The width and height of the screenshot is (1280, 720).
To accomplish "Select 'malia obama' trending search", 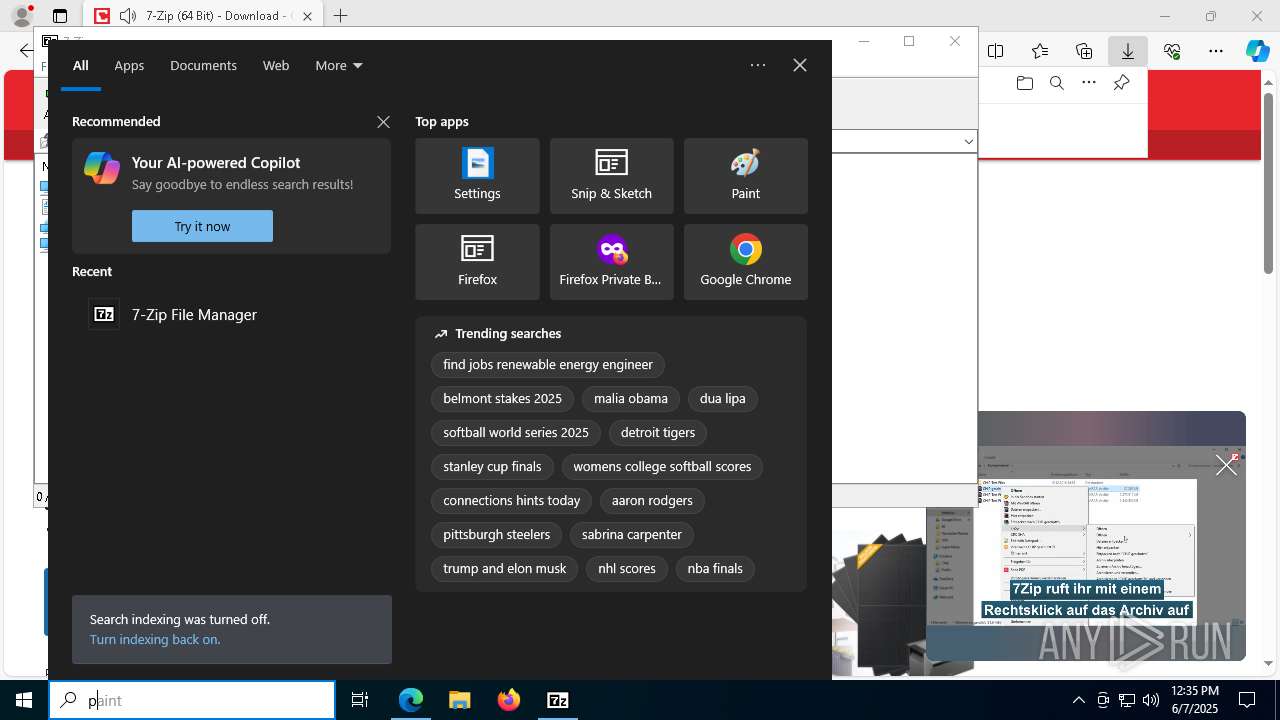I will pyautogui.click(x=631, y=399).
